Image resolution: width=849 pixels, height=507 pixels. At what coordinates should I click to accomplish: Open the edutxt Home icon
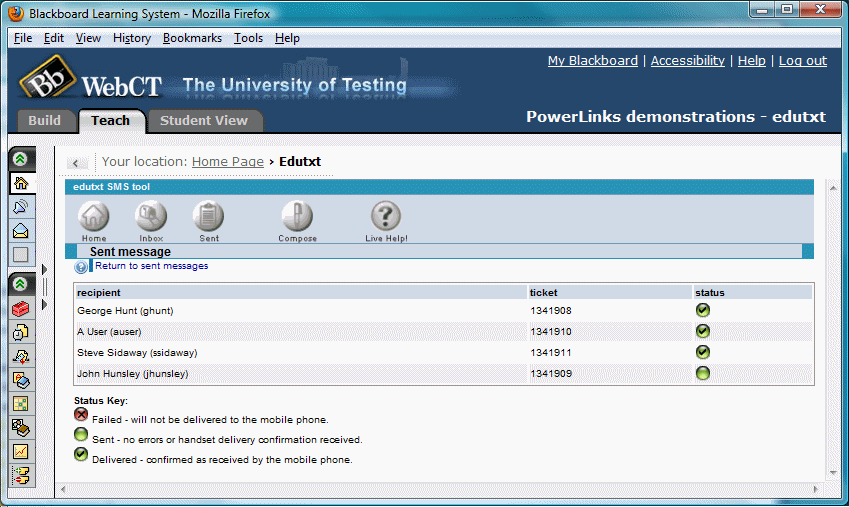click(x=94, y=216)
